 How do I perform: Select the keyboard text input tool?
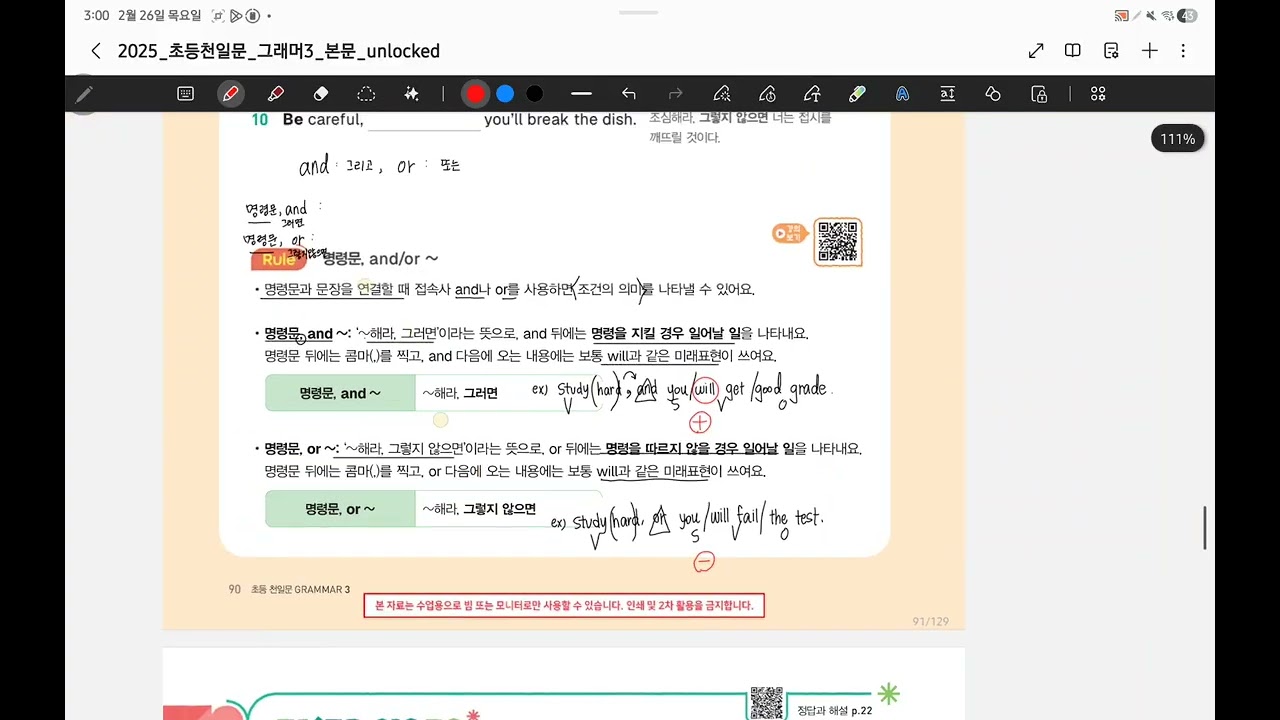tap(185, 93)
